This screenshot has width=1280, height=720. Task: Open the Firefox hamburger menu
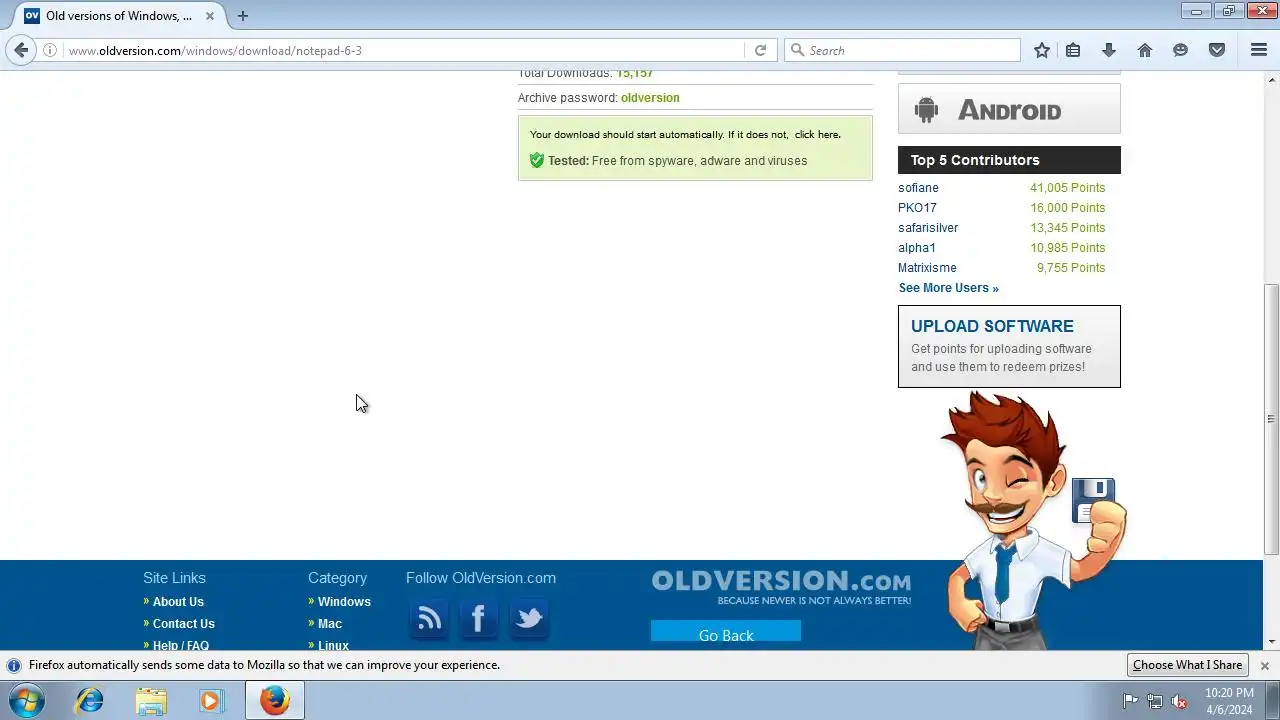click(1259, 50)
